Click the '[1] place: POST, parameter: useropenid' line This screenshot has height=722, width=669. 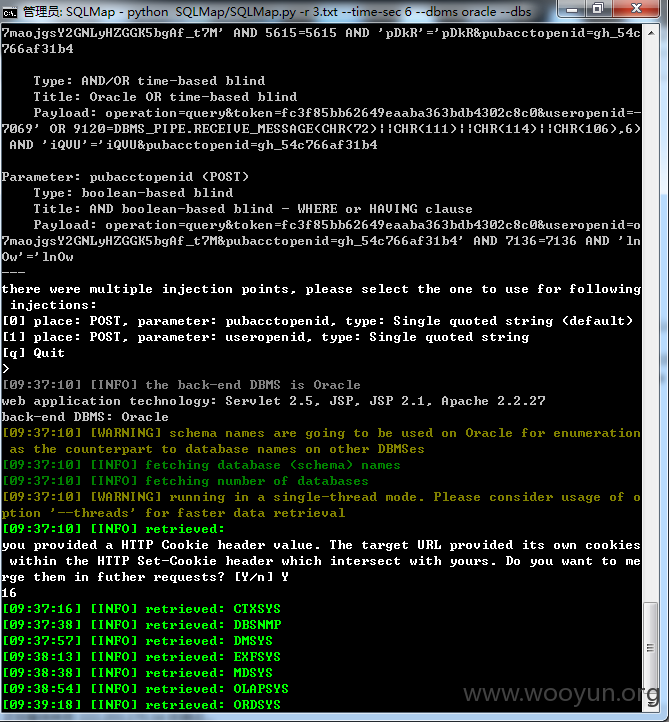click(x=266, y=337)
